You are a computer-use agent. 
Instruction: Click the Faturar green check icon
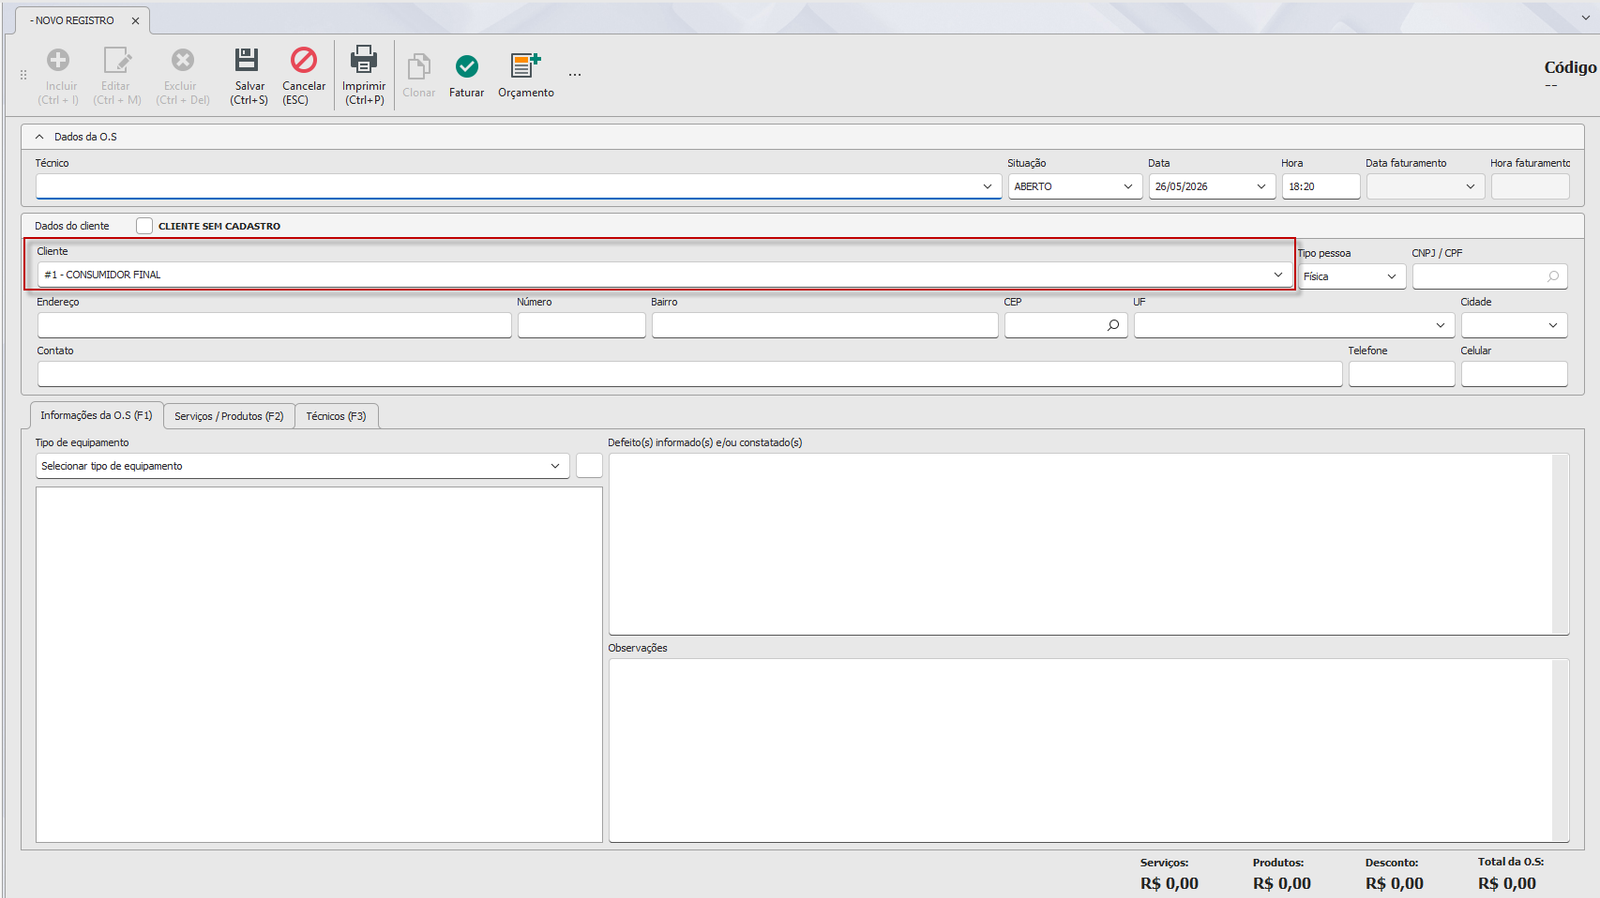(466, 66)
